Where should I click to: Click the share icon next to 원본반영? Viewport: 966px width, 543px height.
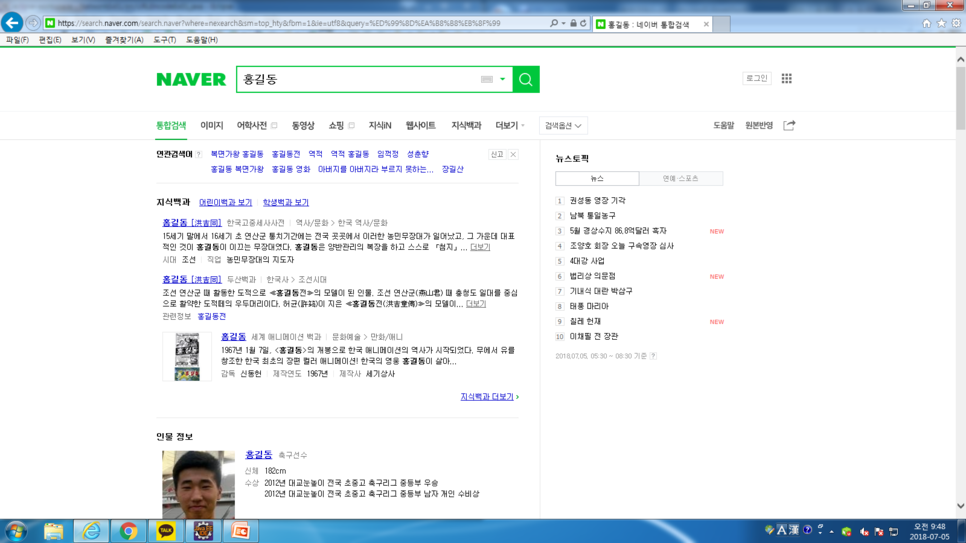coord(789,125)
